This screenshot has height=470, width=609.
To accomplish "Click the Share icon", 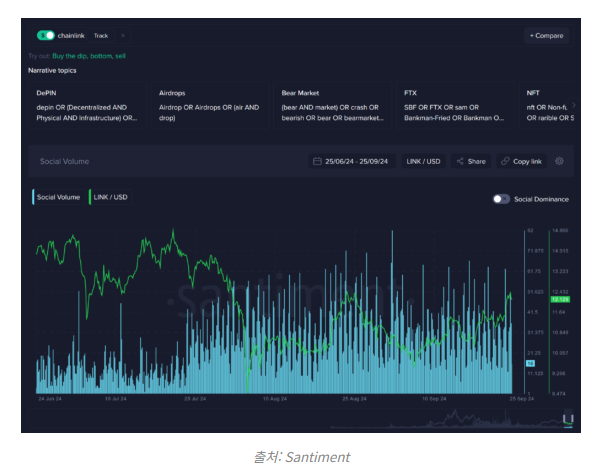I will (x=470, y=161).
